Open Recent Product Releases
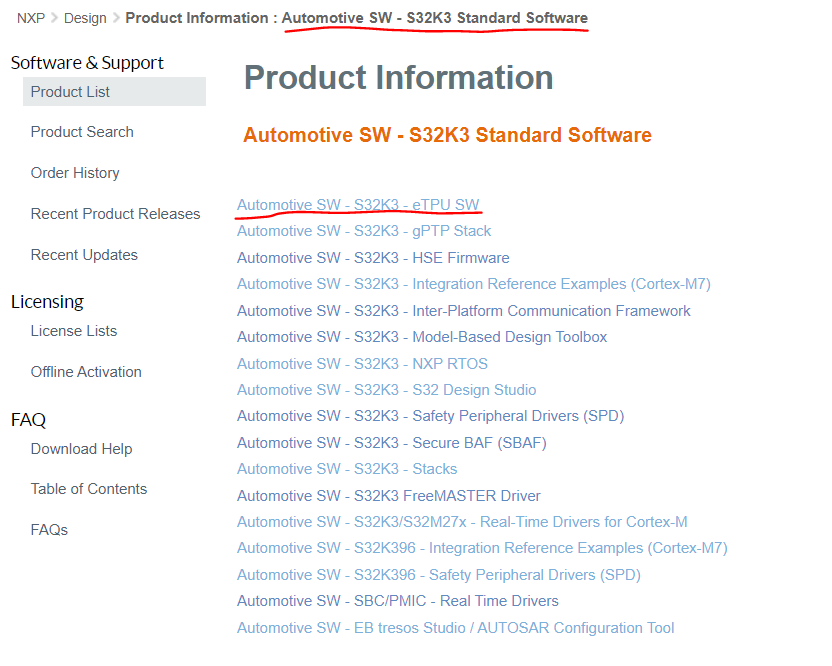Viewport: 832px width, 666px height. point(115,213)
